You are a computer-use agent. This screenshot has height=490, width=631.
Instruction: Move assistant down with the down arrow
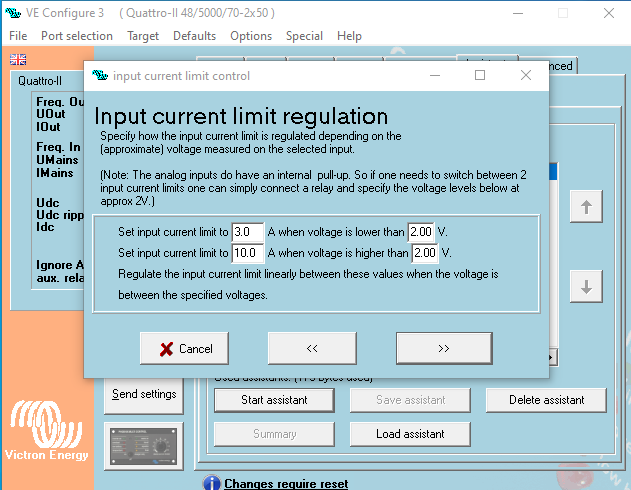586,286
